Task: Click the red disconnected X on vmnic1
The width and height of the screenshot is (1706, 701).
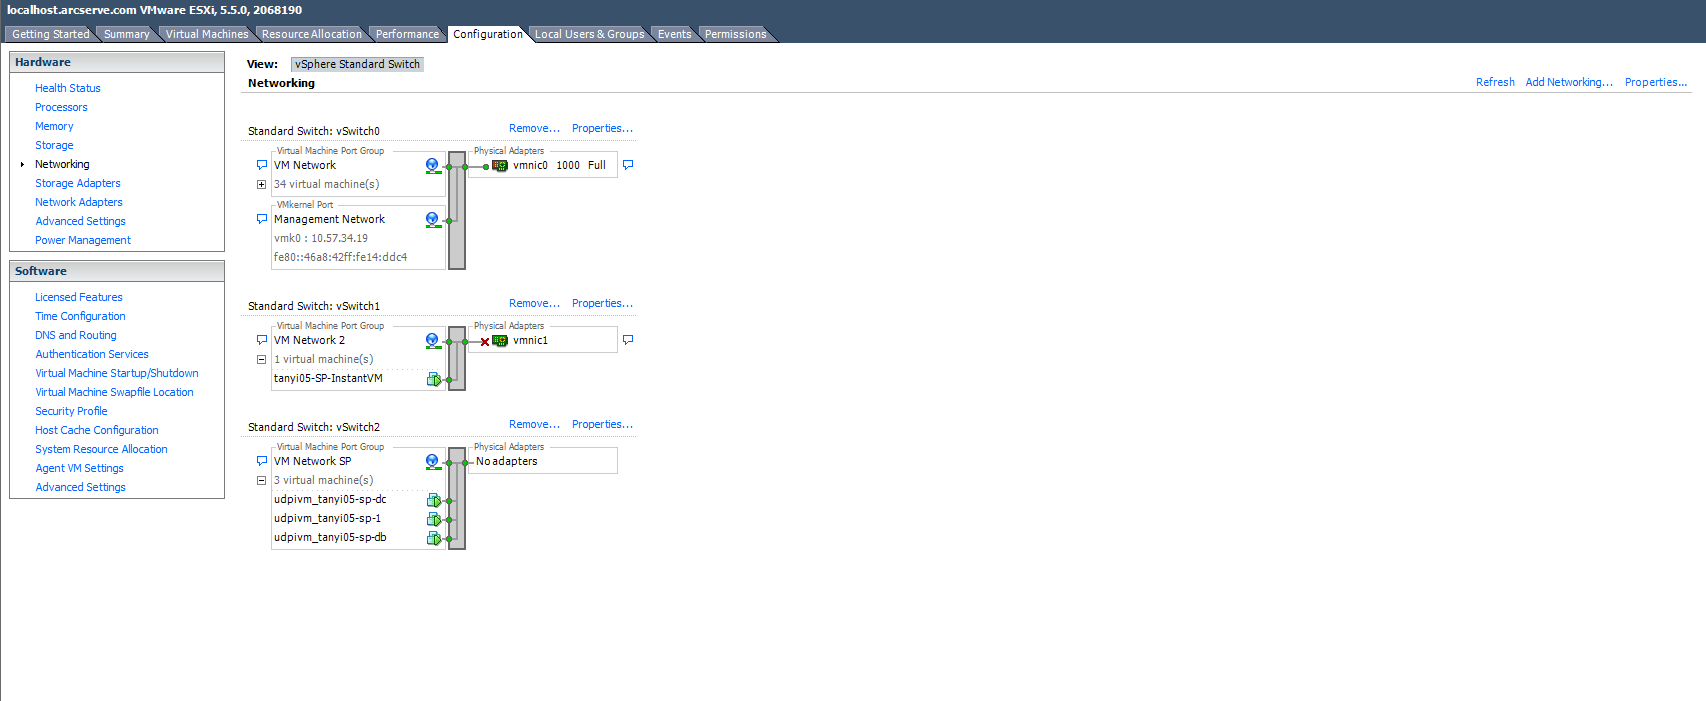Action: [x=485, y=342]
